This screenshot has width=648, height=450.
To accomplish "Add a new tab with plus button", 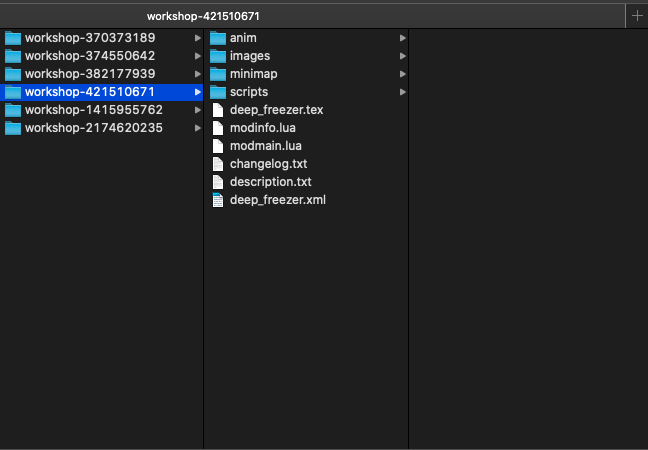I will (x=637, y=16).
